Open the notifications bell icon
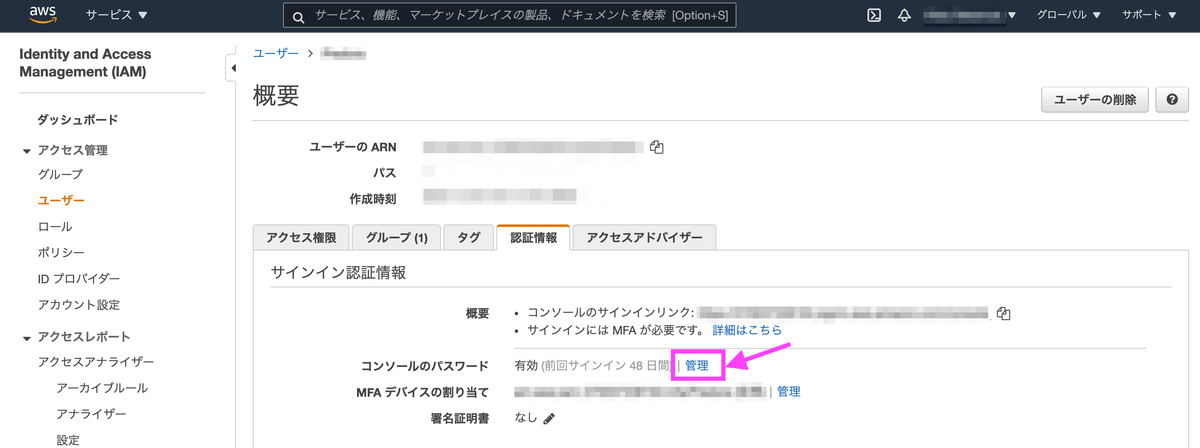This screenshot has height=448, width=1200. pos(904,16)
